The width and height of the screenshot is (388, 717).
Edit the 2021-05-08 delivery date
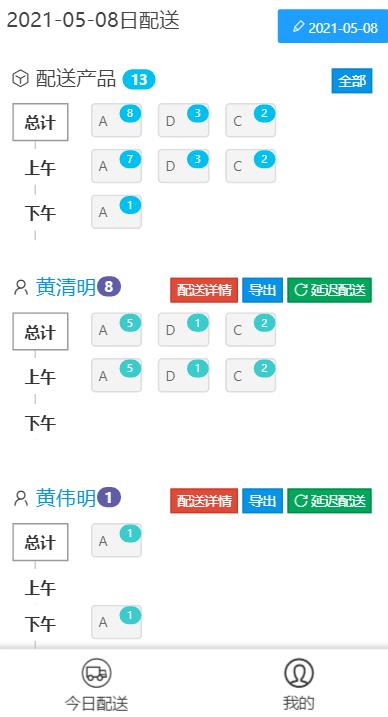pos(333,26)
